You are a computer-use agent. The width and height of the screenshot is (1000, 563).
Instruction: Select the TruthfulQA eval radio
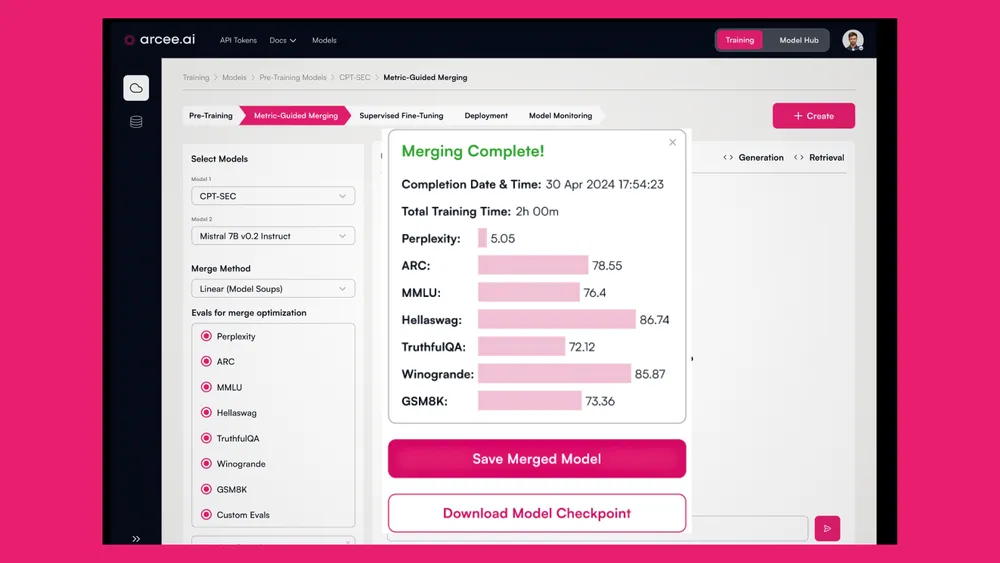[x=206, y=438]
